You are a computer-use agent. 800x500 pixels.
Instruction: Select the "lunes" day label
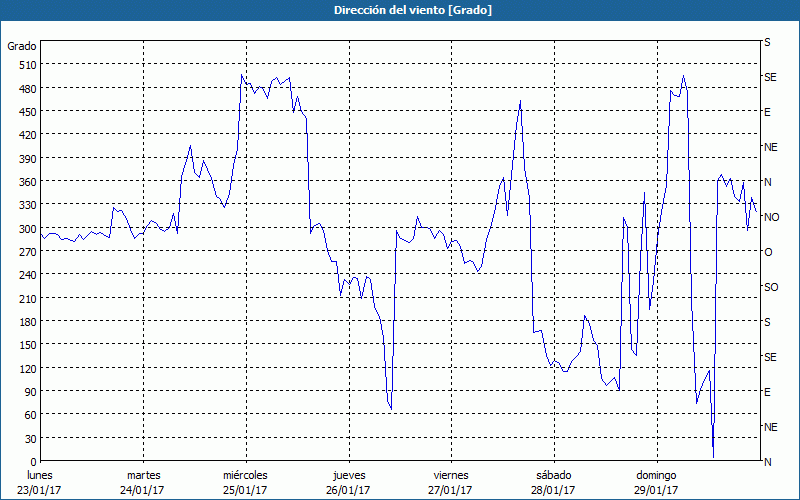click(40, 475)
